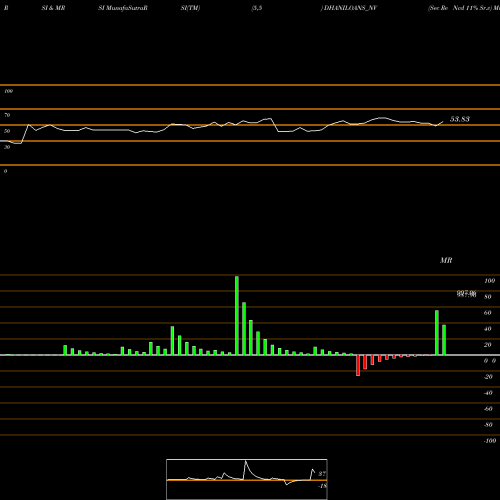The height and width of the screenshot is (500, 500).
Task: Click the tallest green MR histogram bar
Action: [237, 315]
